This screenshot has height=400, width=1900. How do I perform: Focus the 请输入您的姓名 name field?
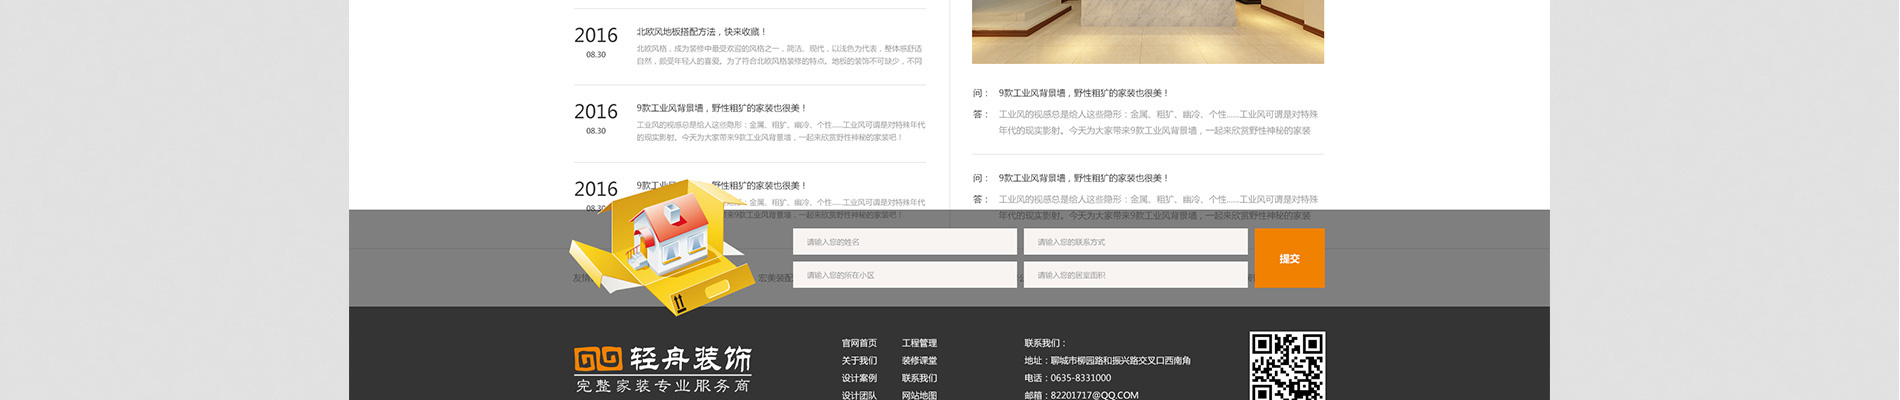click(x=905, y=242)
